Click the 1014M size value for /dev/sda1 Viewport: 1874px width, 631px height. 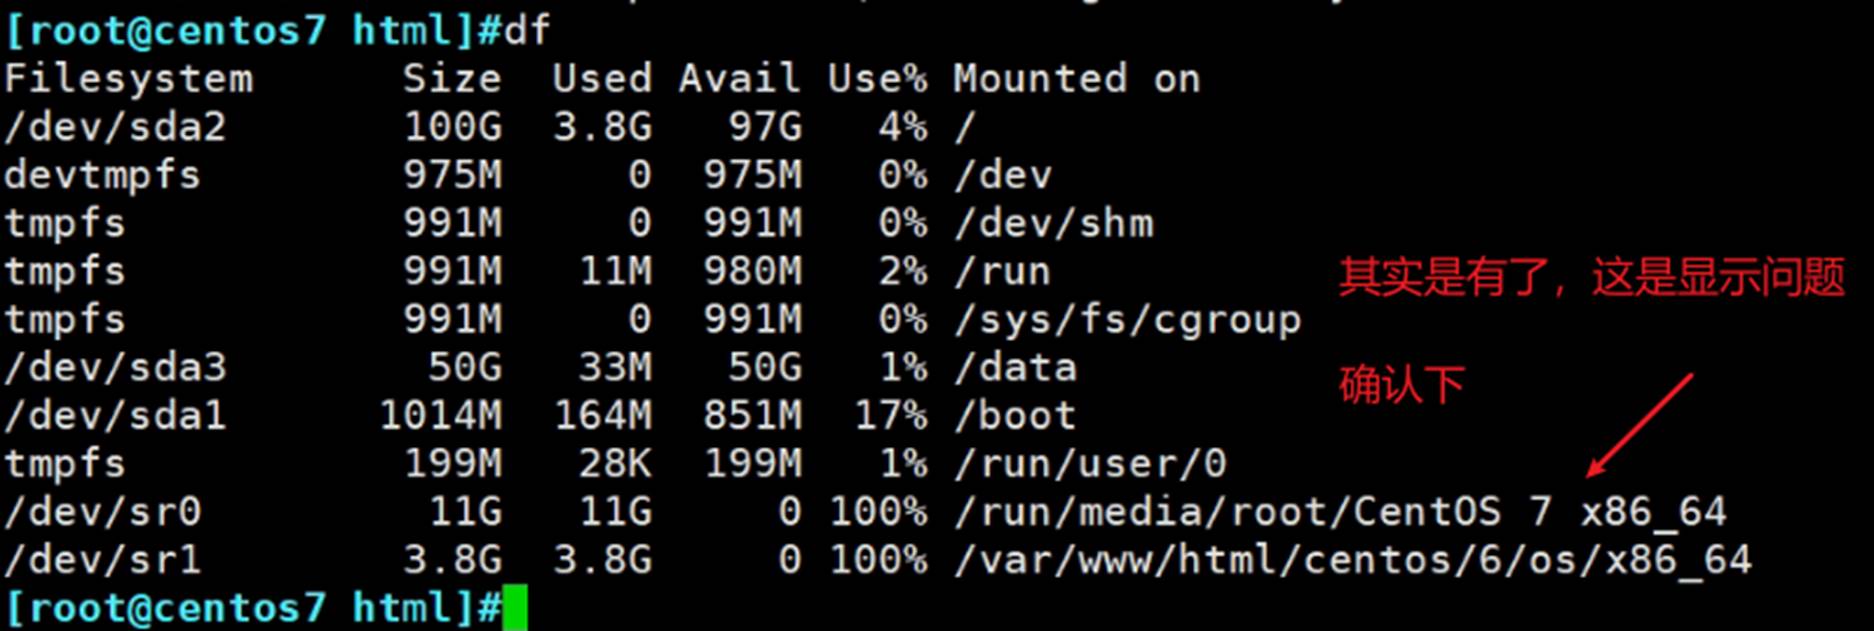tap(440, 415)
